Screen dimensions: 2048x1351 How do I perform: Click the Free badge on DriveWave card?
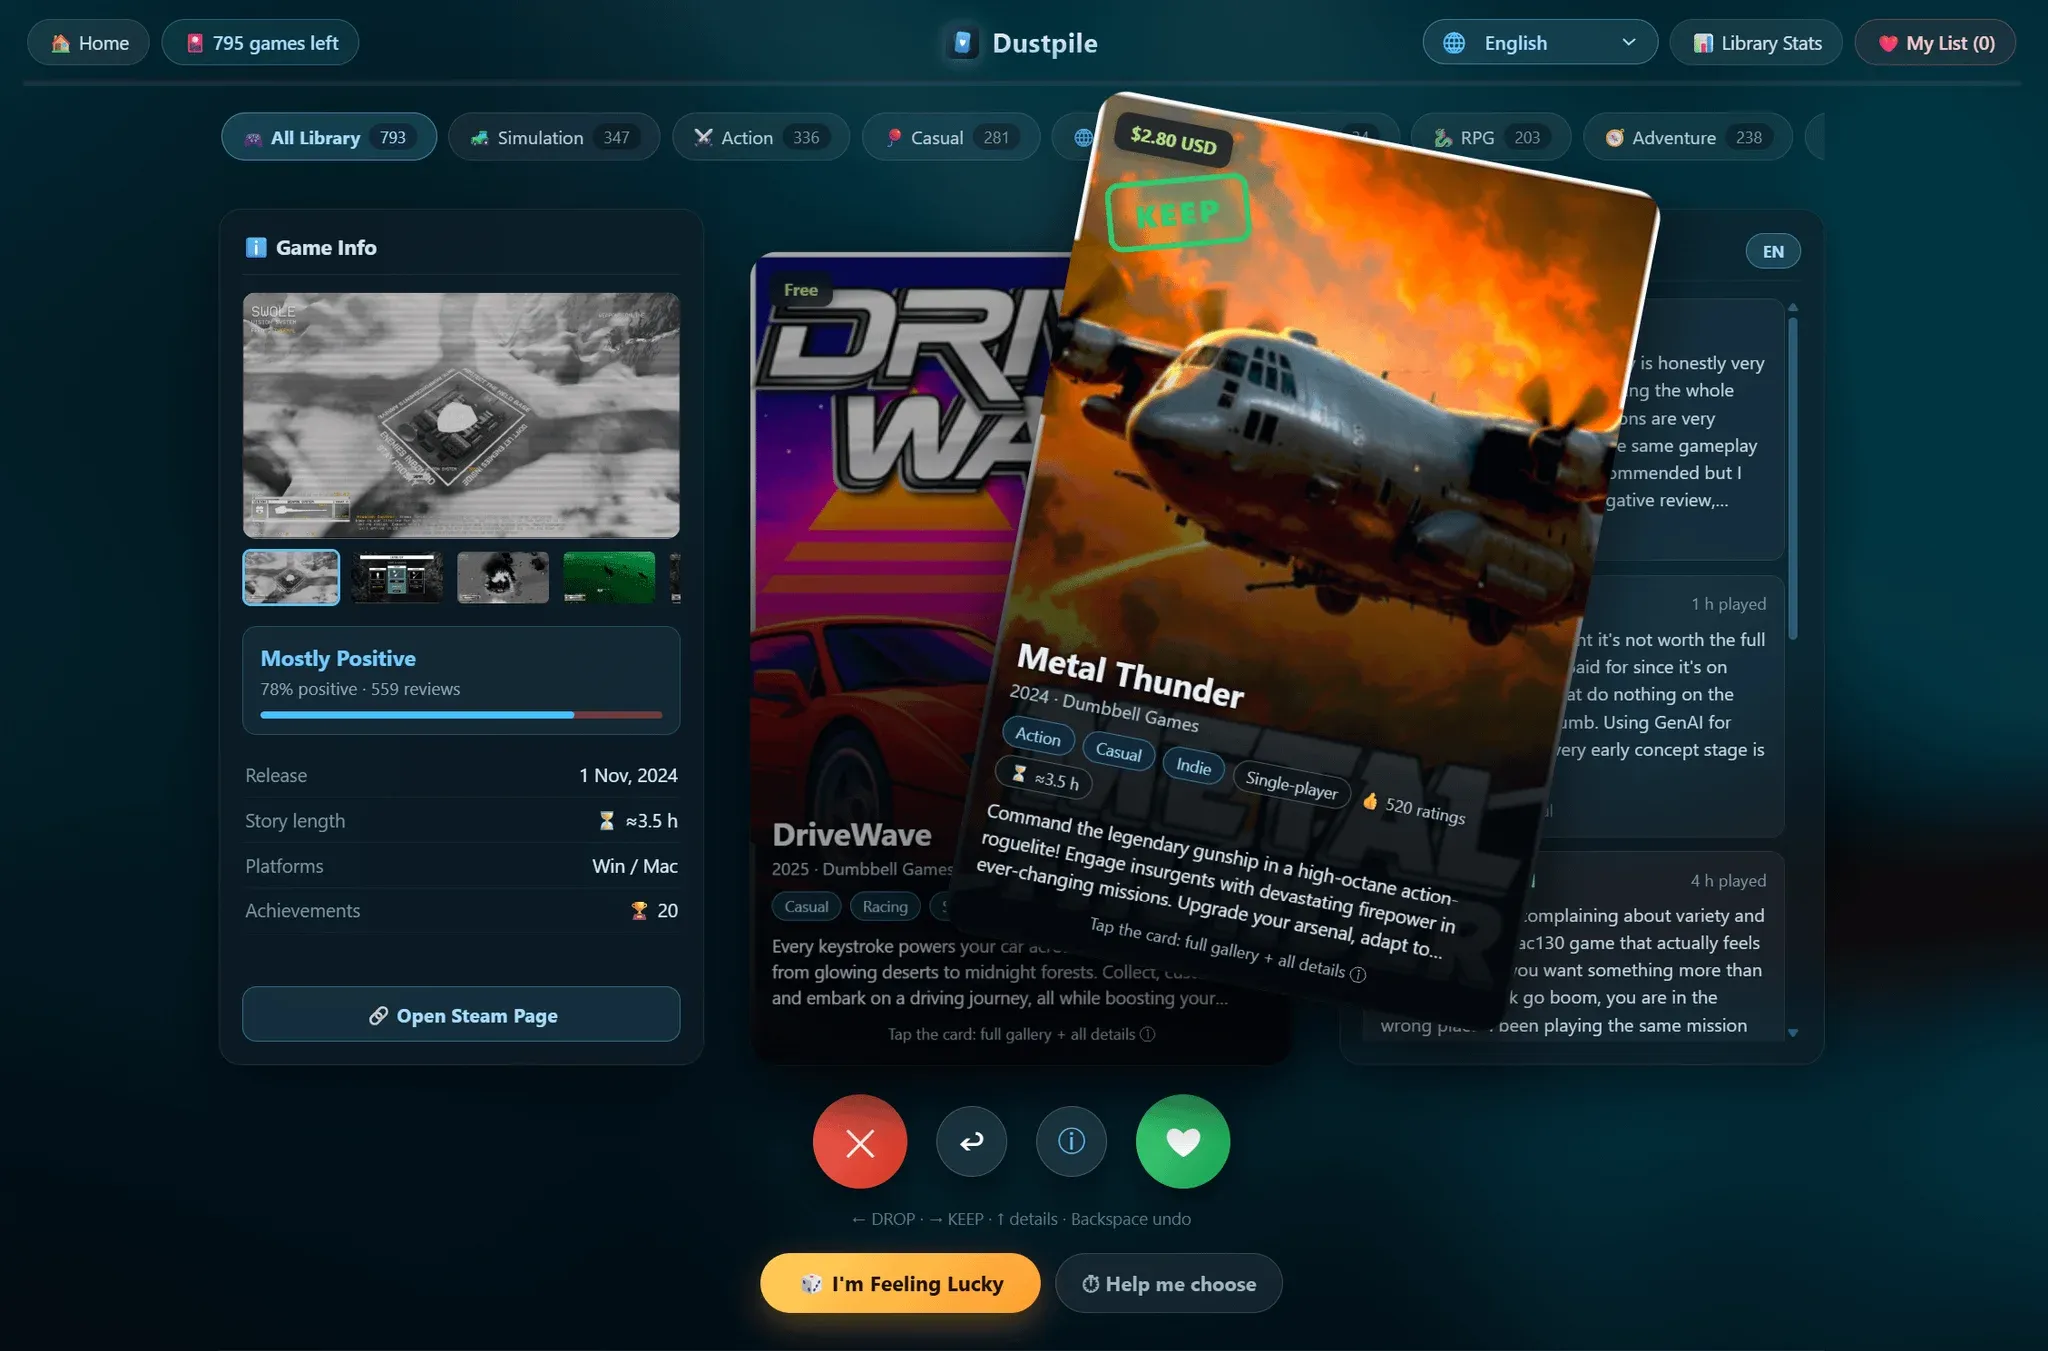point(800,290)
